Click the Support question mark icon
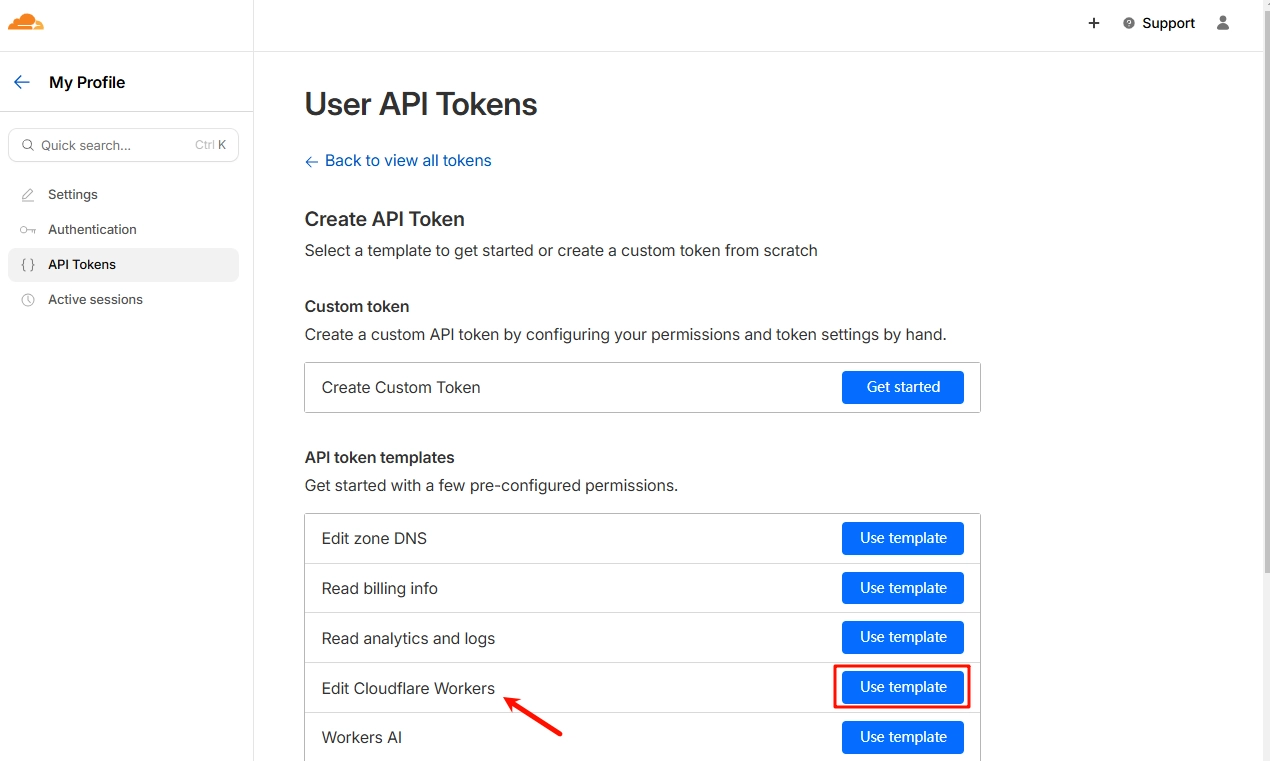Screen dimensions: 1270x761 (x=1129, y=23)
